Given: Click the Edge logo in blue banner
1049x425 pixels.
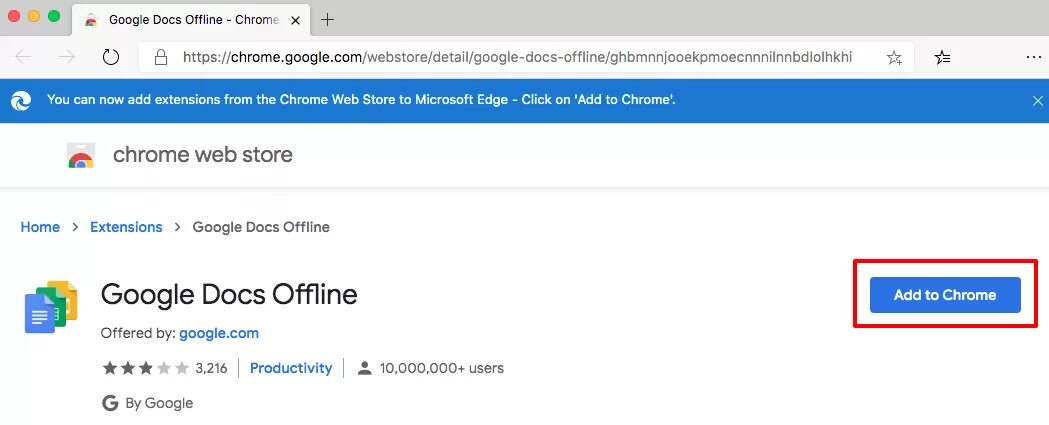Looking at the screenshot, I should point(21,100).
